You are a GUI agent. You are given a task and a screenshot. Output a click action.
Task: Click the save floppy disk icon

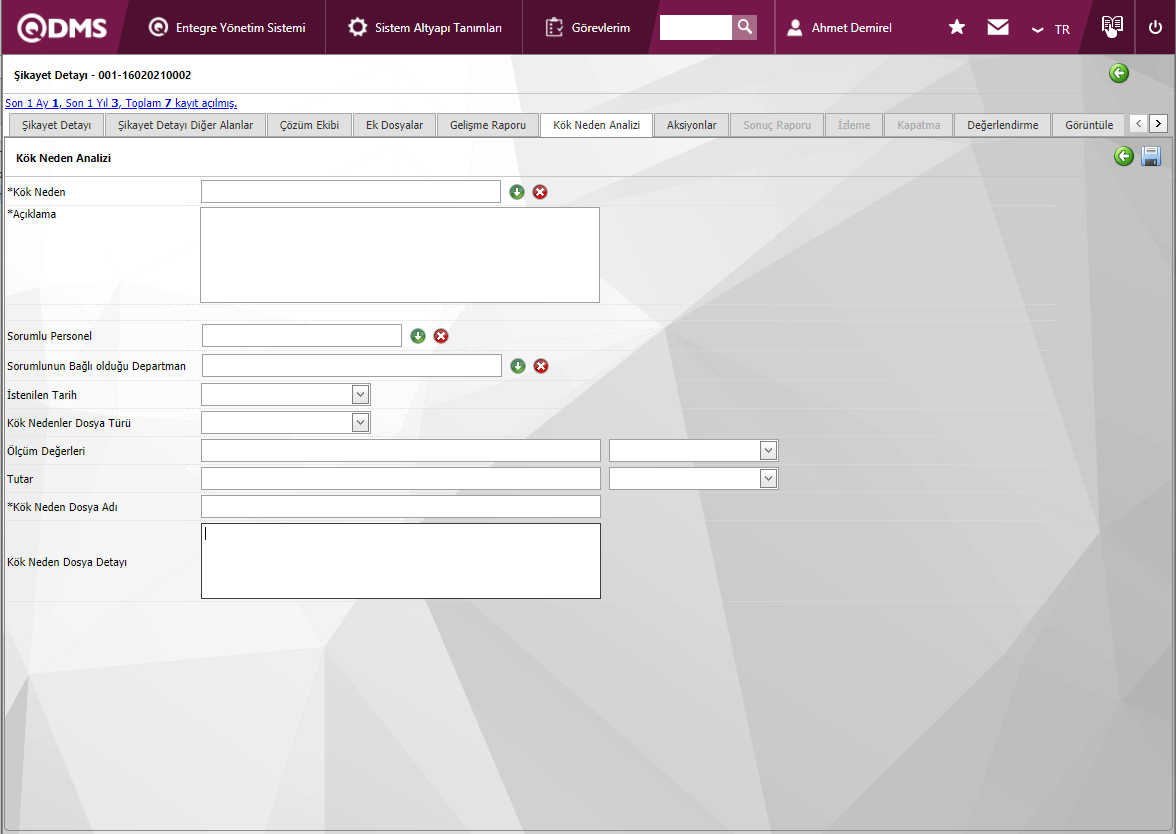point(1150,156)
